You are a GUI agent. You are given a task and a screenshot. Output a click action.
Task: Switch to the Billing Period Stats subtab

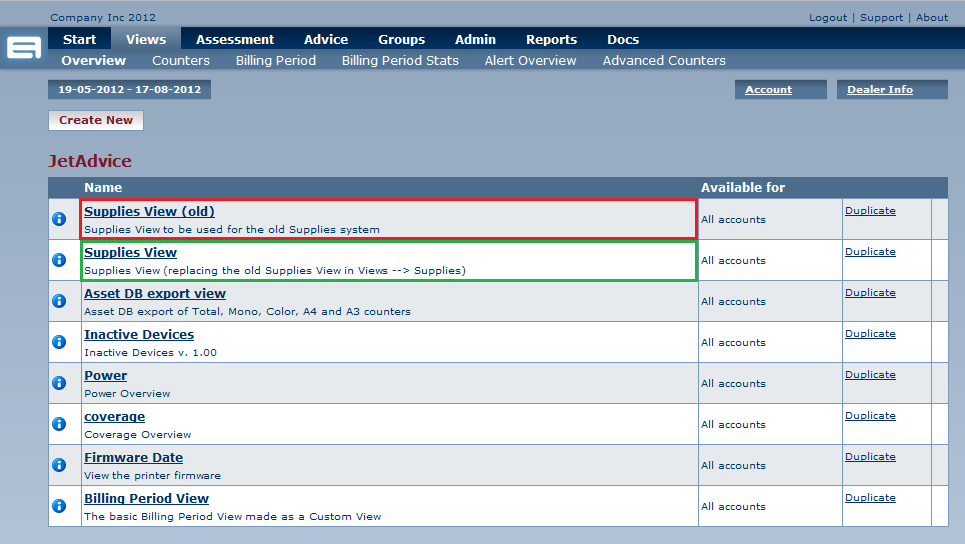click(400, 61)
